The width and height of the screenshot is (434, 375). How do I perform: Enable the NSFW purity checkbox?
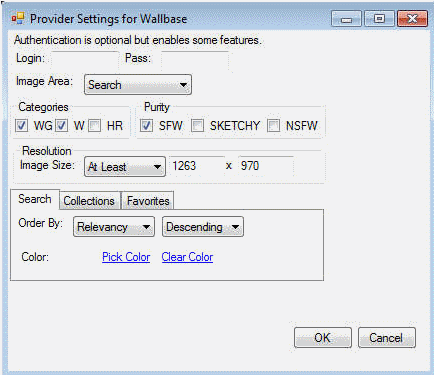tap(273, 126)
